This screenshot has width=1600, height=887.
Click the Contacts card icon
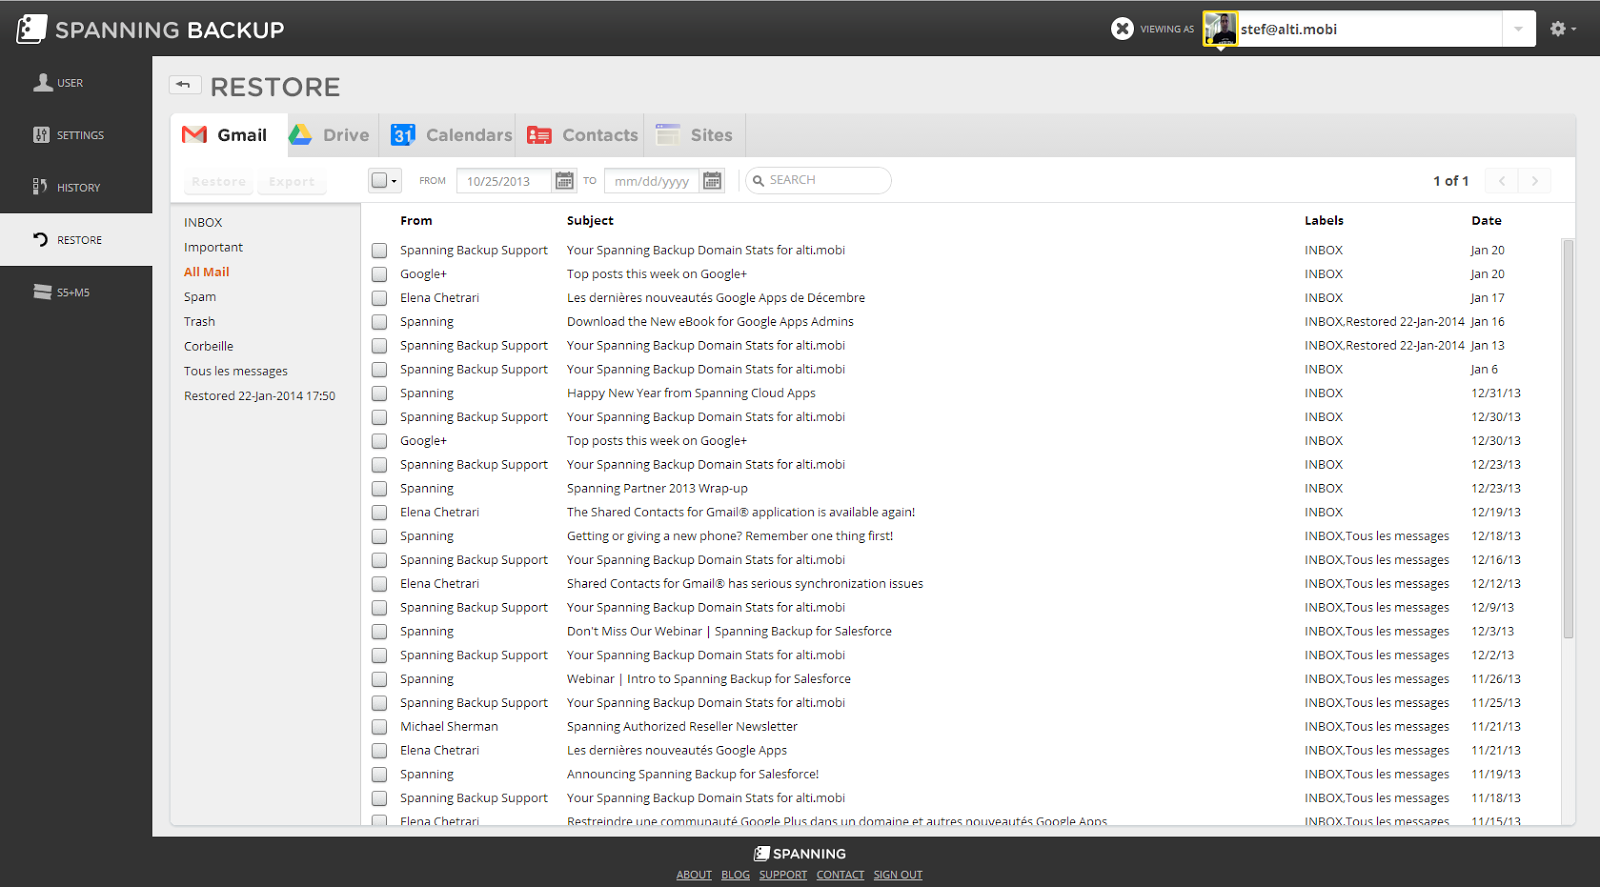(539, 135)
